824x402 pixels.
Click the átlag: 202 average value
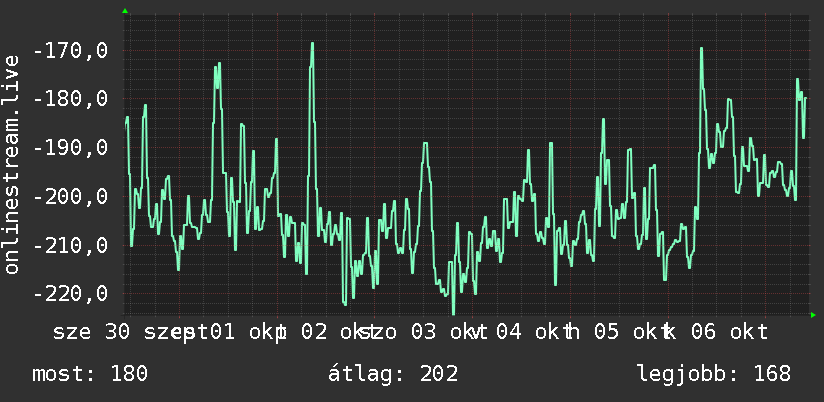[x=393, y=374]
